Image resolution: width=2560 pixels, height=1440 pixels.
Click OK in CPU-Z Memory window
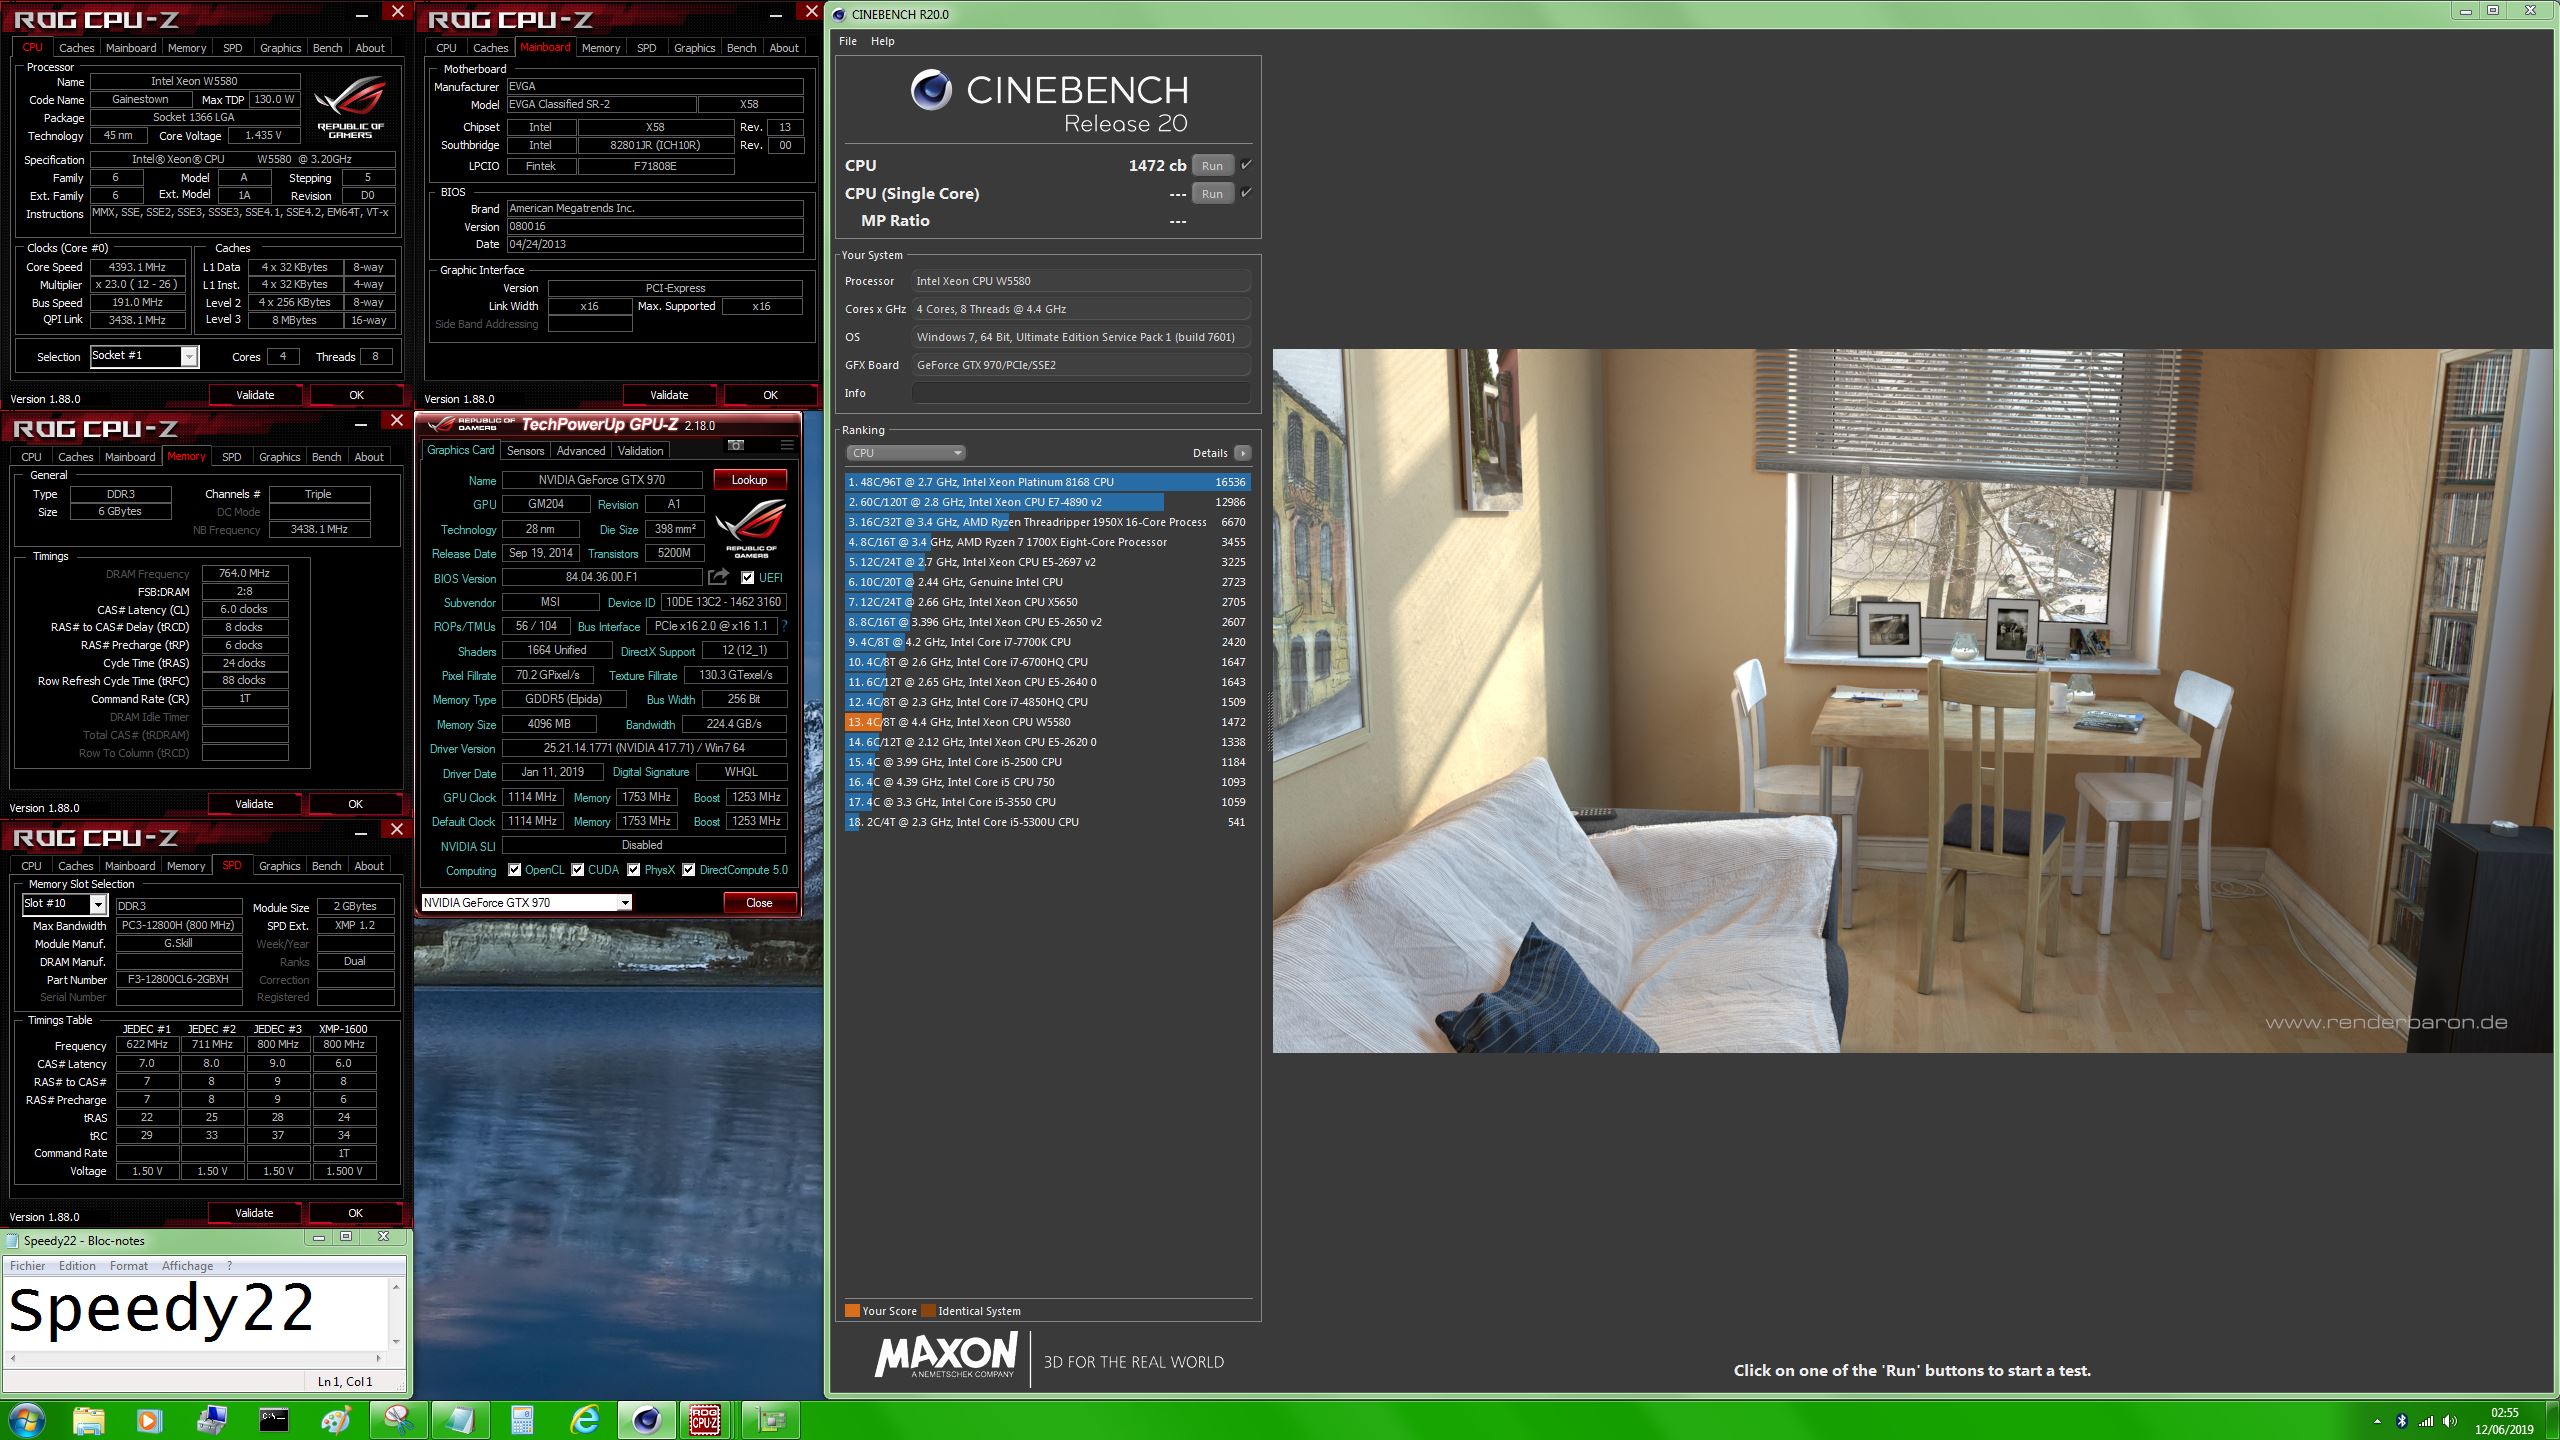coord(355,804)
